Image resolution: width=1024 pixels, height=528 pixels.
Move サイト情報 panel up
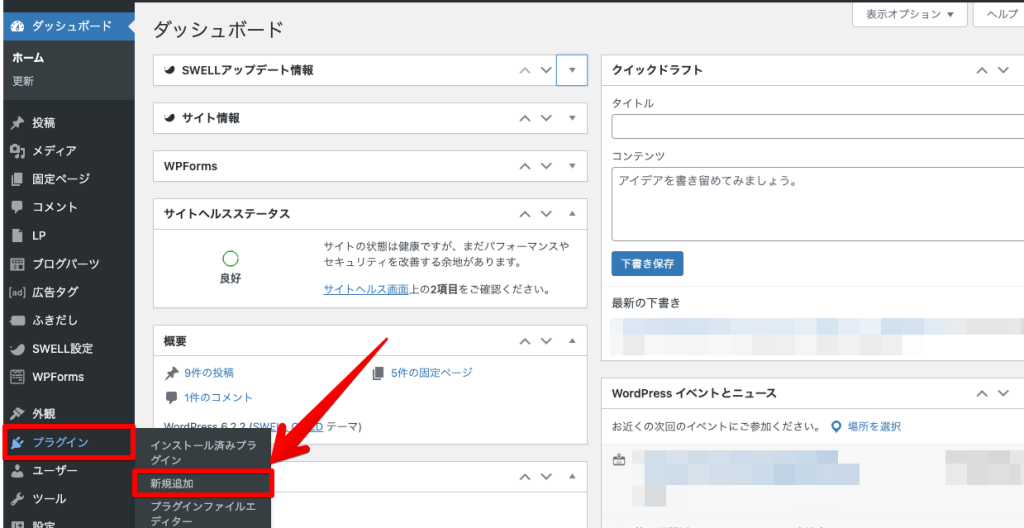pos(524,118)
